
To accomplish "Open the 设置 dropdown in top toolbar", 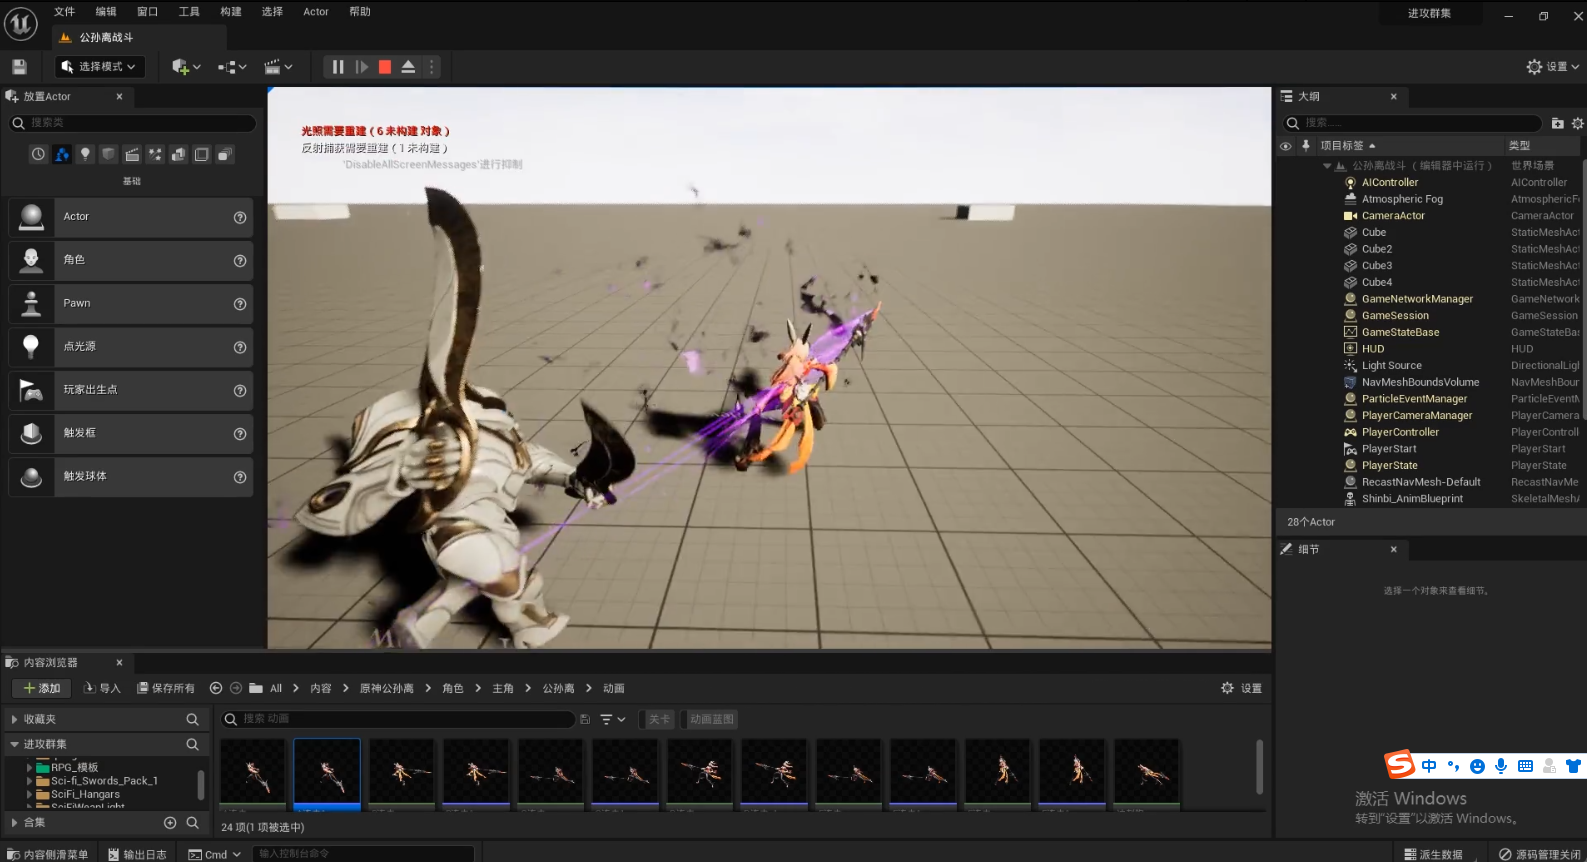I will 1552,67.
